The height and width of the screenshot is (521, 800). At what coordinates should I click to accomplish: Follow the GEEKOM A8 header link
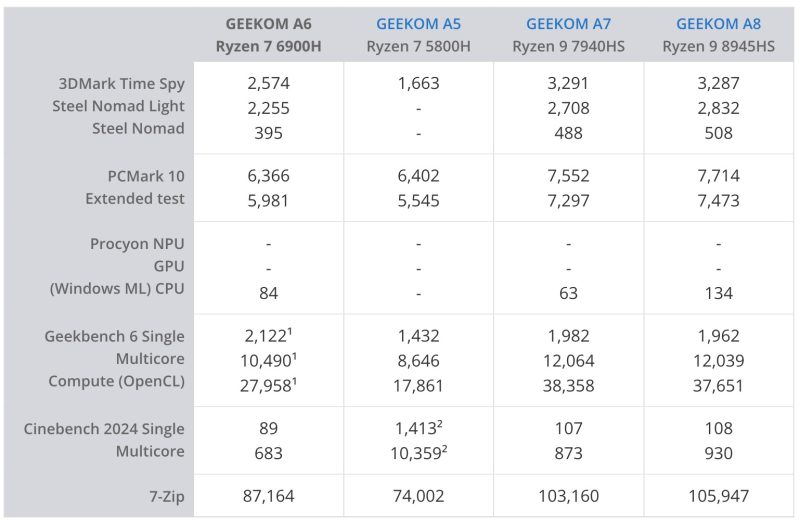718,24
